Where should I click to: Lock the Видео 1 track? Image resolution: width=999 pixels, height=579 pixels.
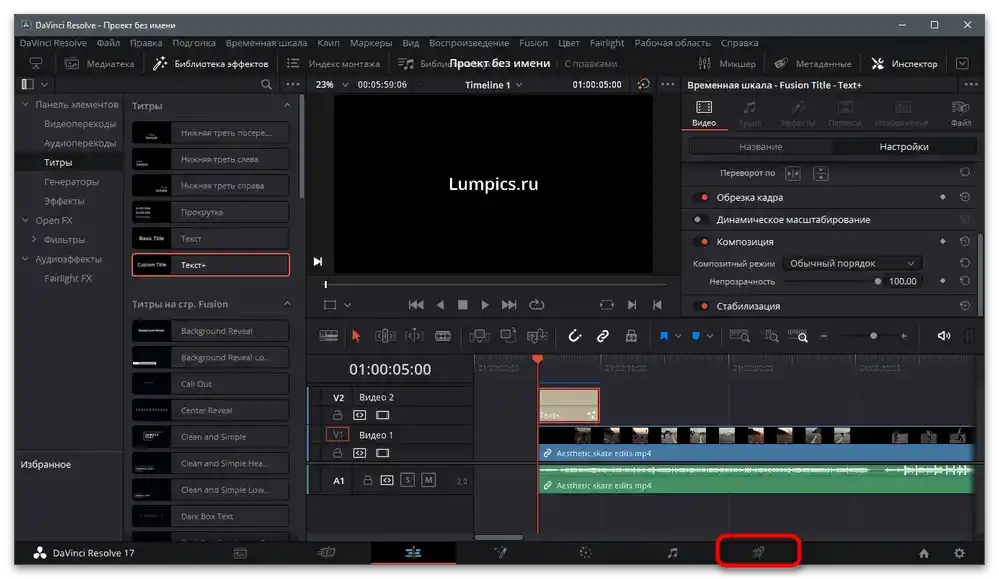pos(337,453)
